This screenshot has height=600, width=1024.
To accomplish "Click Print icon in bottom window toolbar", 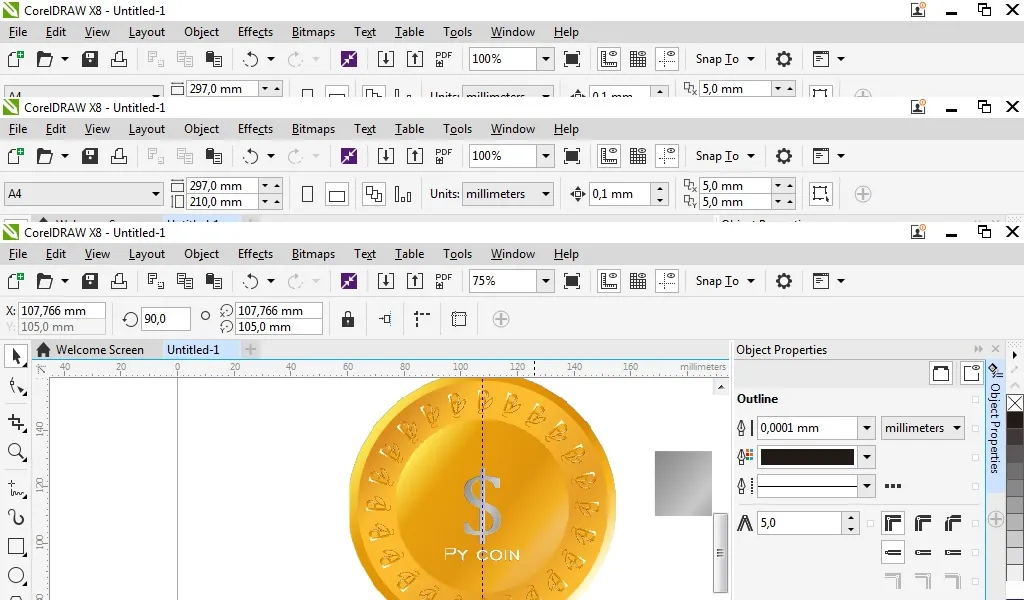I will 119,281.
